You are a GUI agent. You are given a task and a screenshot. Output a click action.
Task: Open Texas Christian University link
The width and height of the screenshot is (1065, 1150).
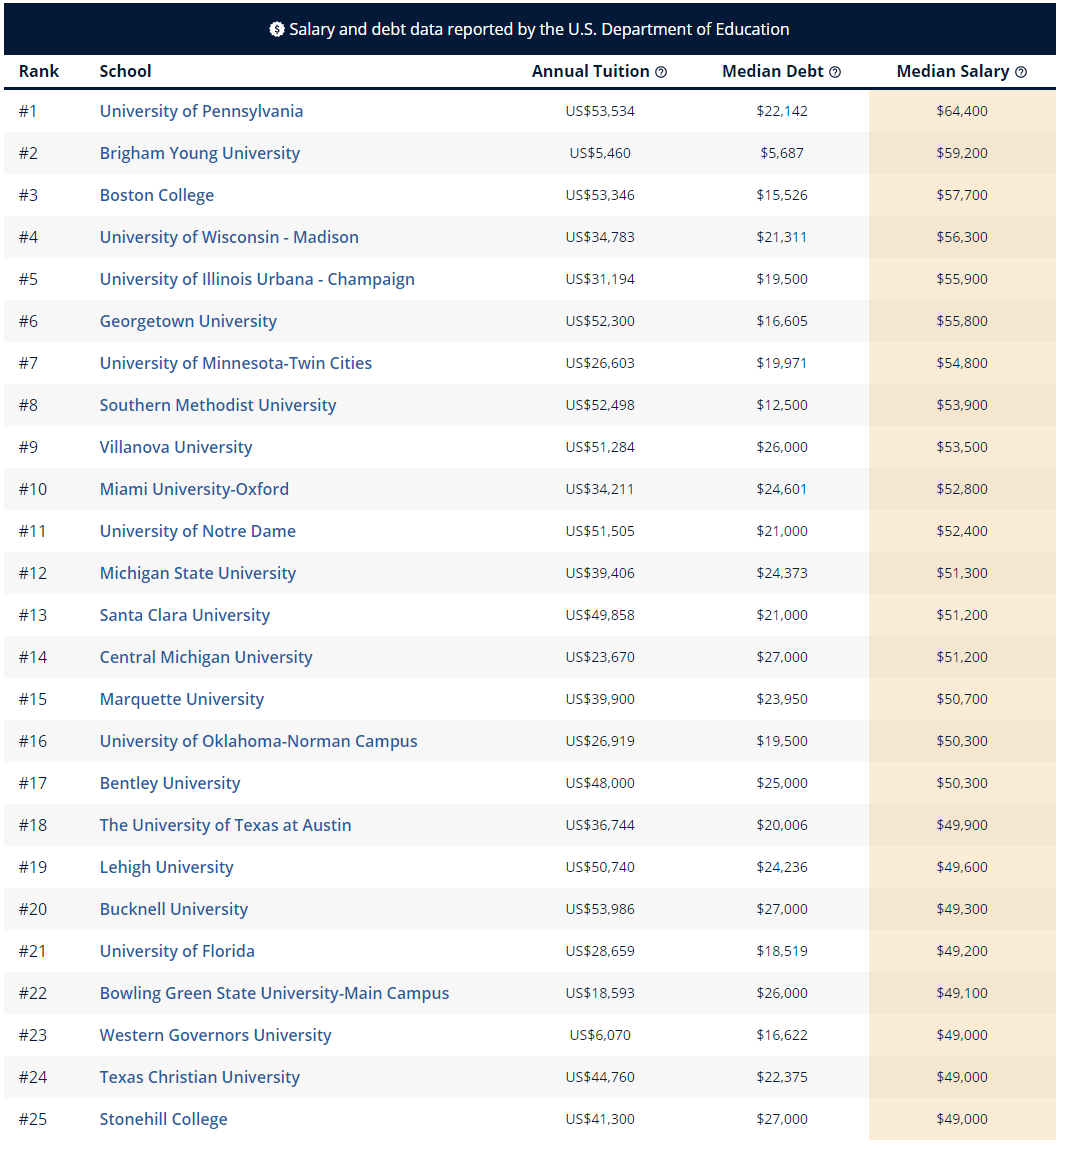coord(200,1077)
